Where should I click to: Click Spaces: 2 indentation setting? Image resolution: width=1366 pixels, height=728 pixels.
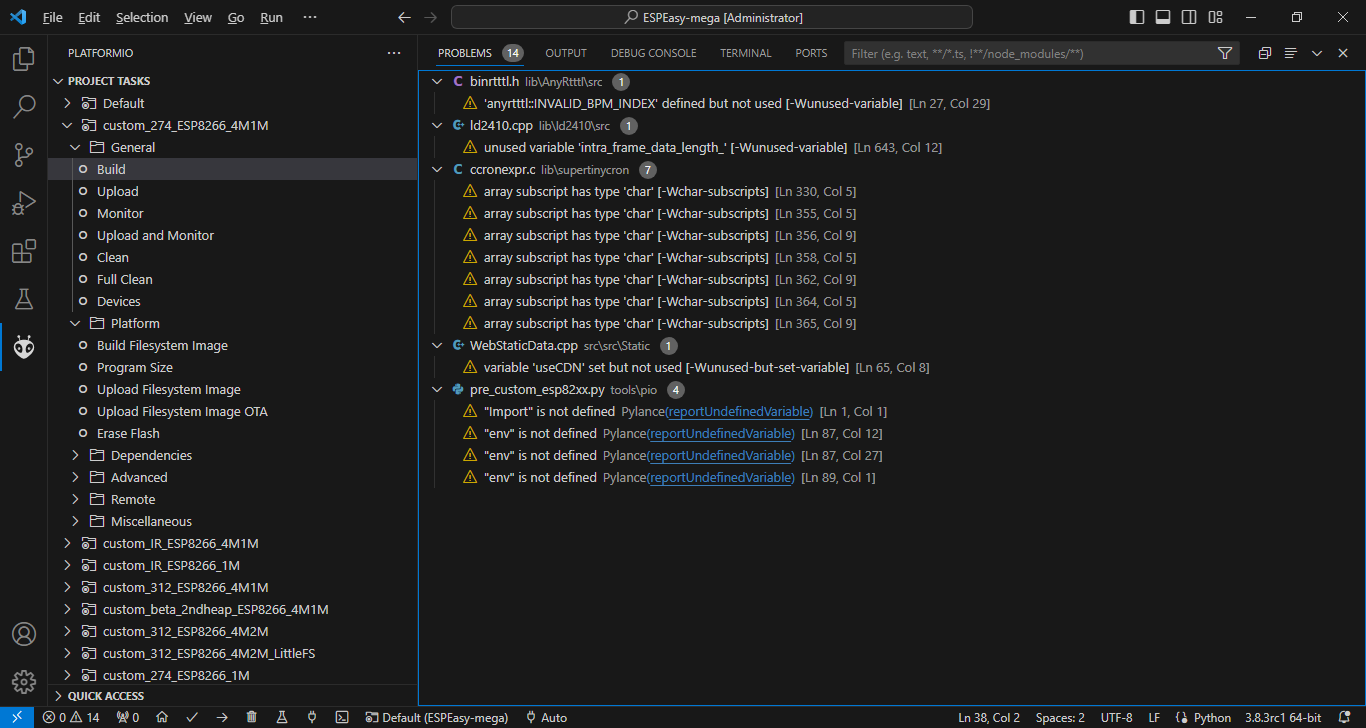(1060, 717)
